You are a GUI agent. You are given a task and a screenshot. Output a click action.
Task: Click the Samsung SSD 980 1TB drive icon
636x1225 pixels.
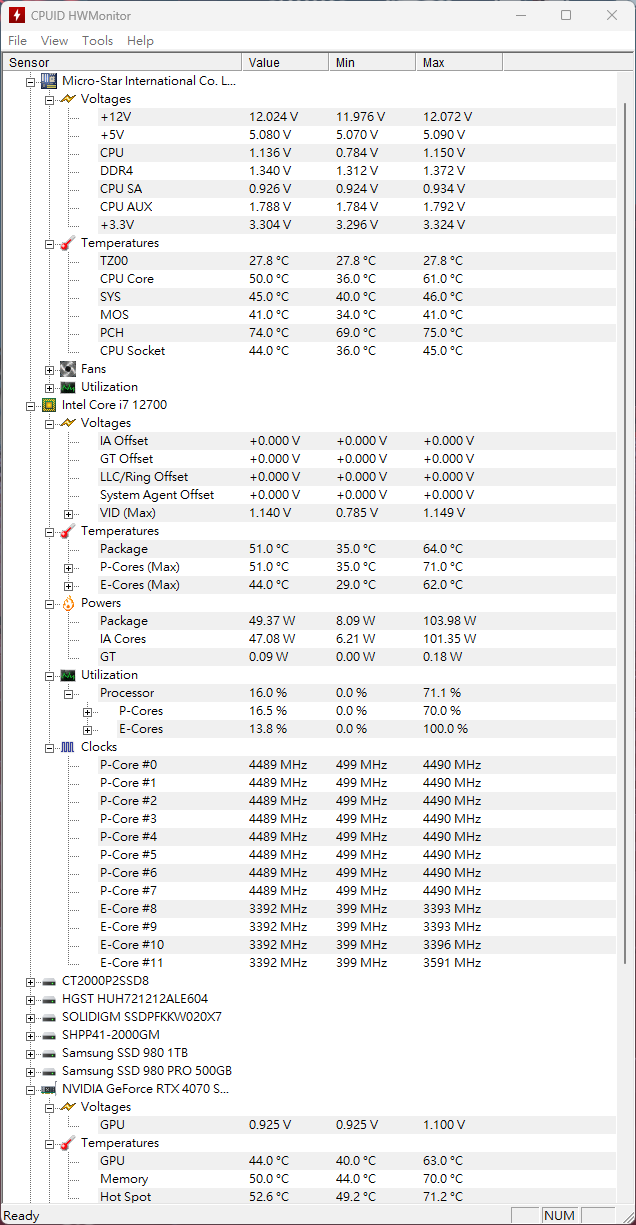coord(48,1053)
